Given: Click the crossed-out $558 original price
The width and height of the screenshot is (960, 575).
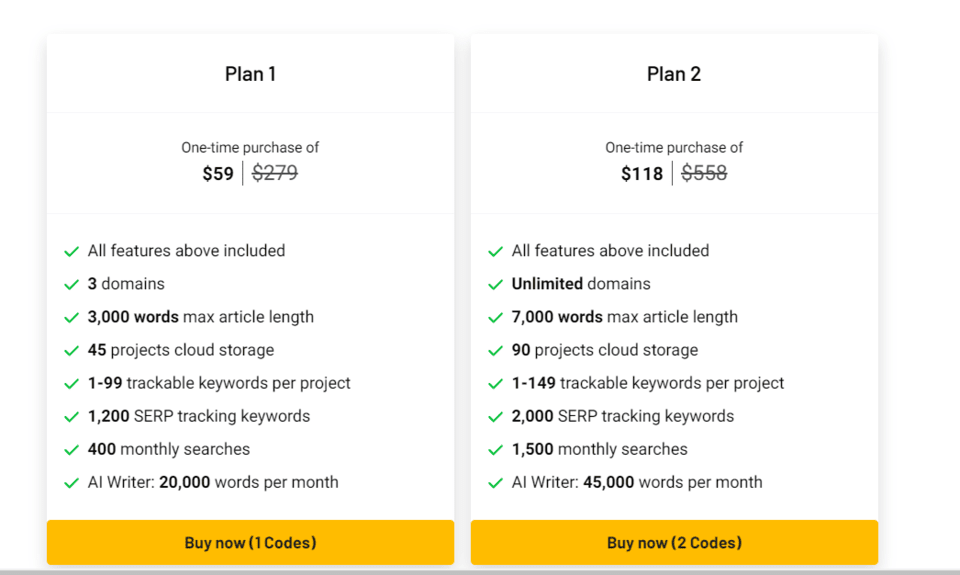Looking at the screenshot, I should point(704,173).
